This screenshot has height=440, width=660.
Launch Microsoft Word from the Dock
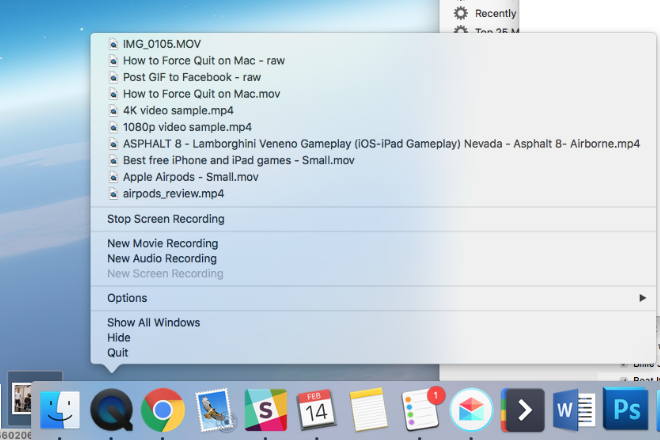tap(574, 410)
